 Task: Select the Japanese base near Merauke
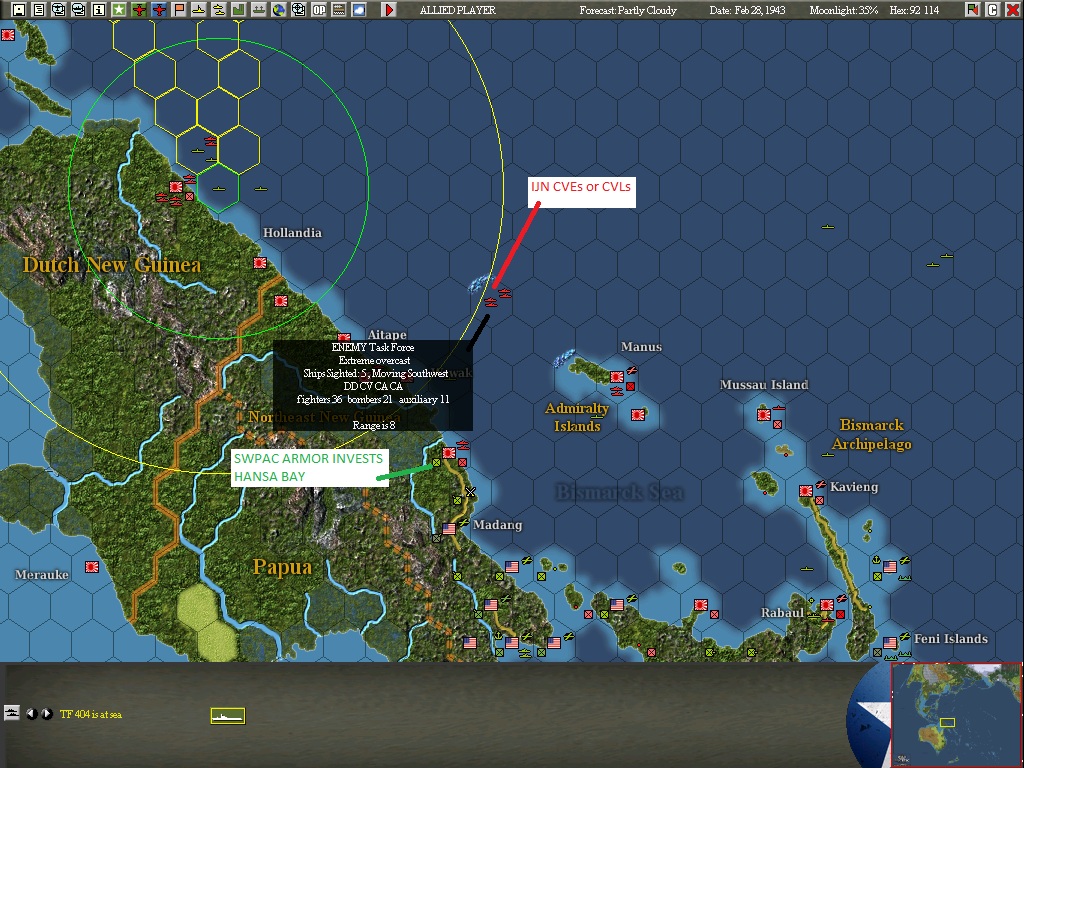tap(92, 566)
